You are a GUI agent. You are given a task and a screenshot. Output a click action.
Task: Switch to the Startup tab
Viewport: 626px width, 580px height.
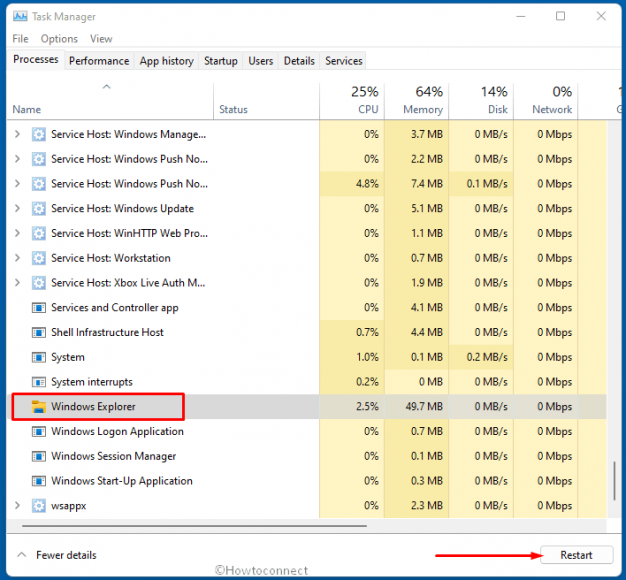click(221, 61)
